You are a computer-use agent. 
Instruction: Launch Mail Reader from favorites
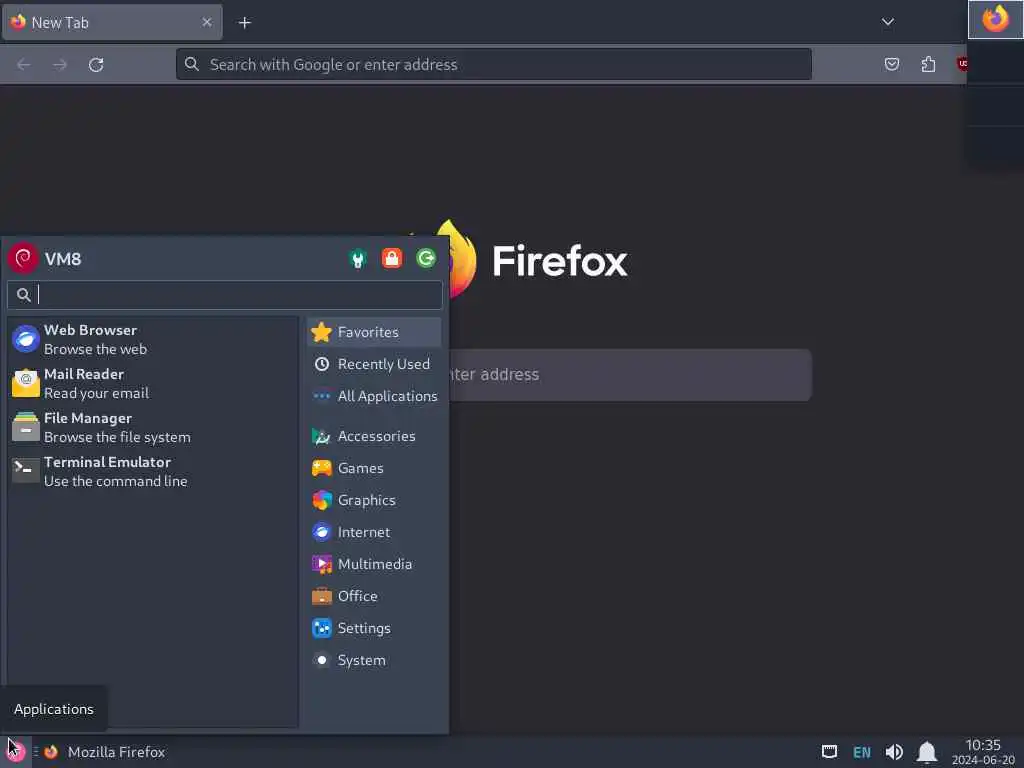pos(153,383)
